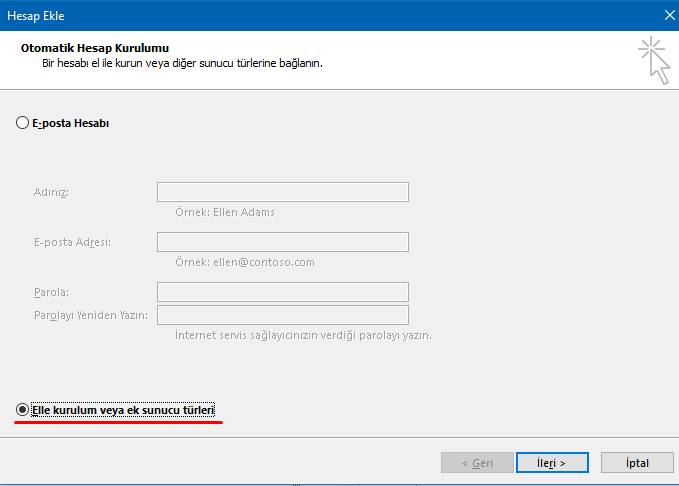Click the Parolayı Yeniden Yazın label
This screenshot has height=486, width=679.
point(91,315)
